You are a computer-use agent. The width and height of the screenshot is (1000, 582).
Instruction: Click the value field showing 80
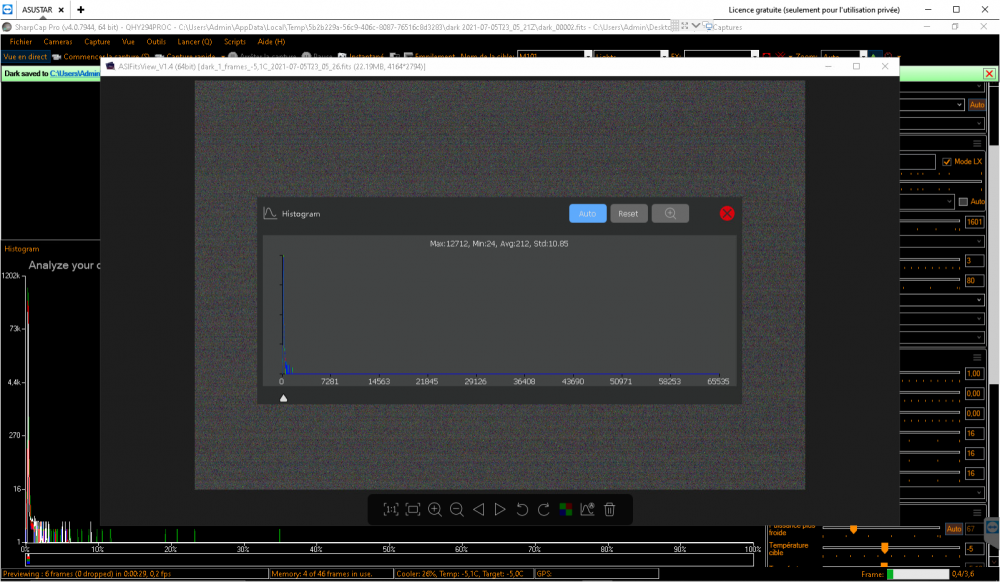pos(974,280)
